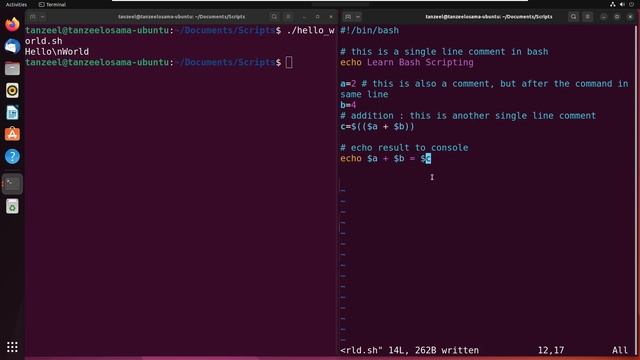The image size is (640, 360).
Task: Click '# echo result to console' comment
Action: pos(404,148)
